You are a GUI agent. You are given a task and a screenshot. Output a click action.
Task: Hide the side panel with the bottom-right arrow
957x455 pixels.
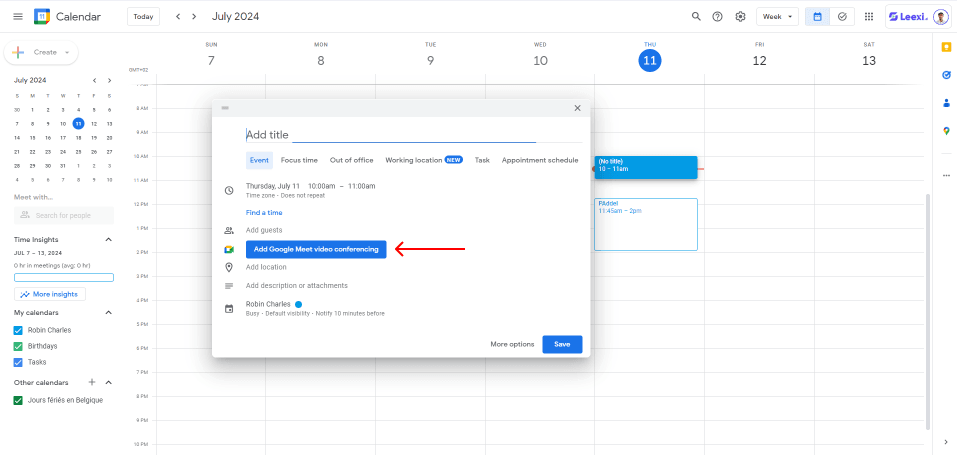(946, 442)
